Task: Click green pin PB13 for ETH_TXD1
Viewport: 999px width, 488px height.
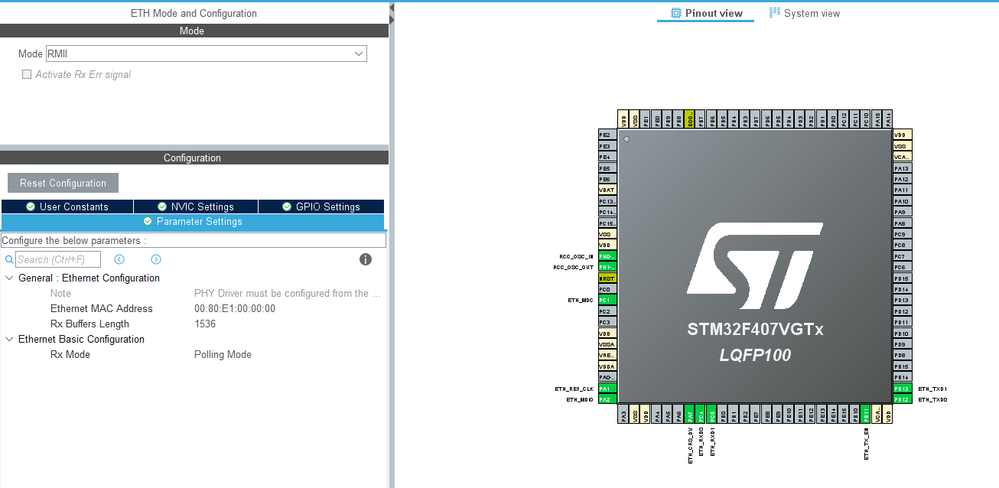Action: click(903, 389)
